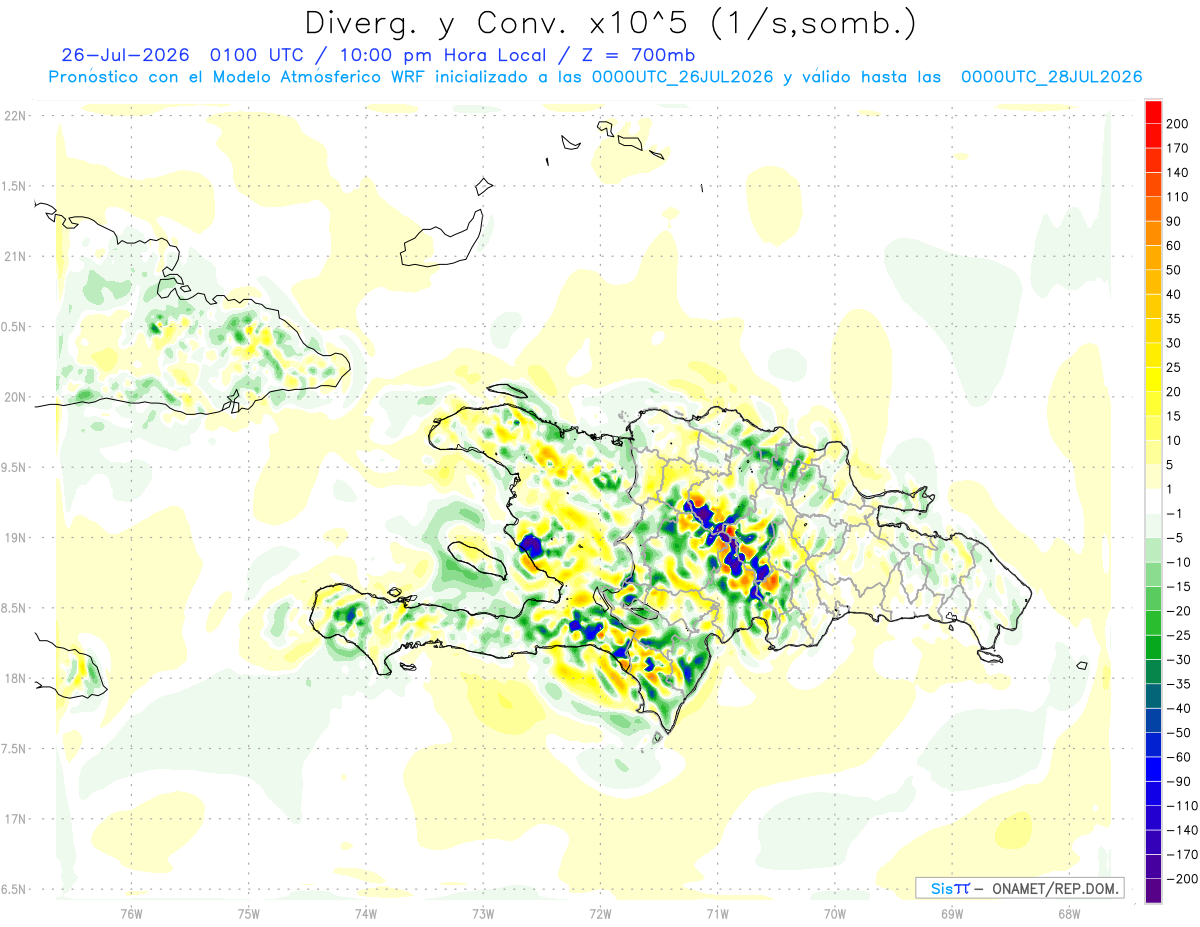Click the 73W longitude label
The height and width of the screenshot is (927, 1200).
(x=482, y=913)
